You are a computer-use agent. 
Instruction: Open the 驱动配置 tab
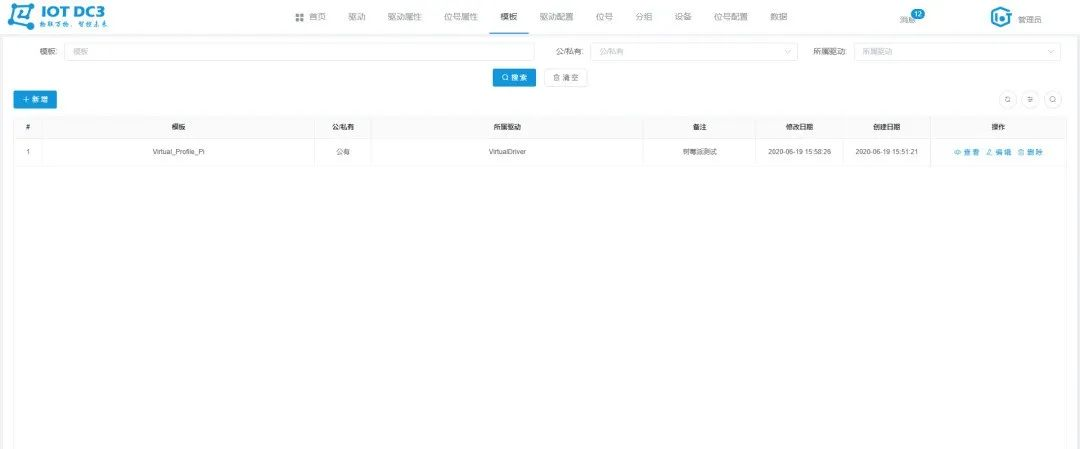coord(557,17)
